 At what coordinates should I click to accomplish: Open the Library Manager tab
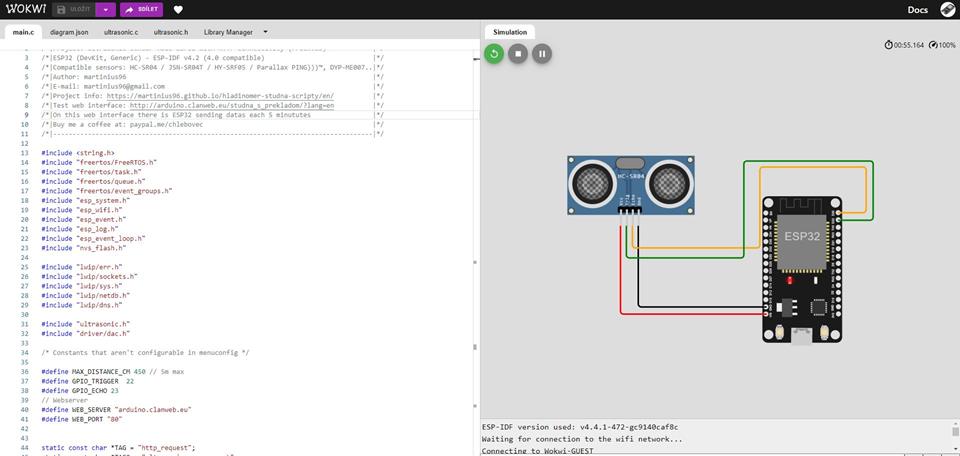[228, 32]
